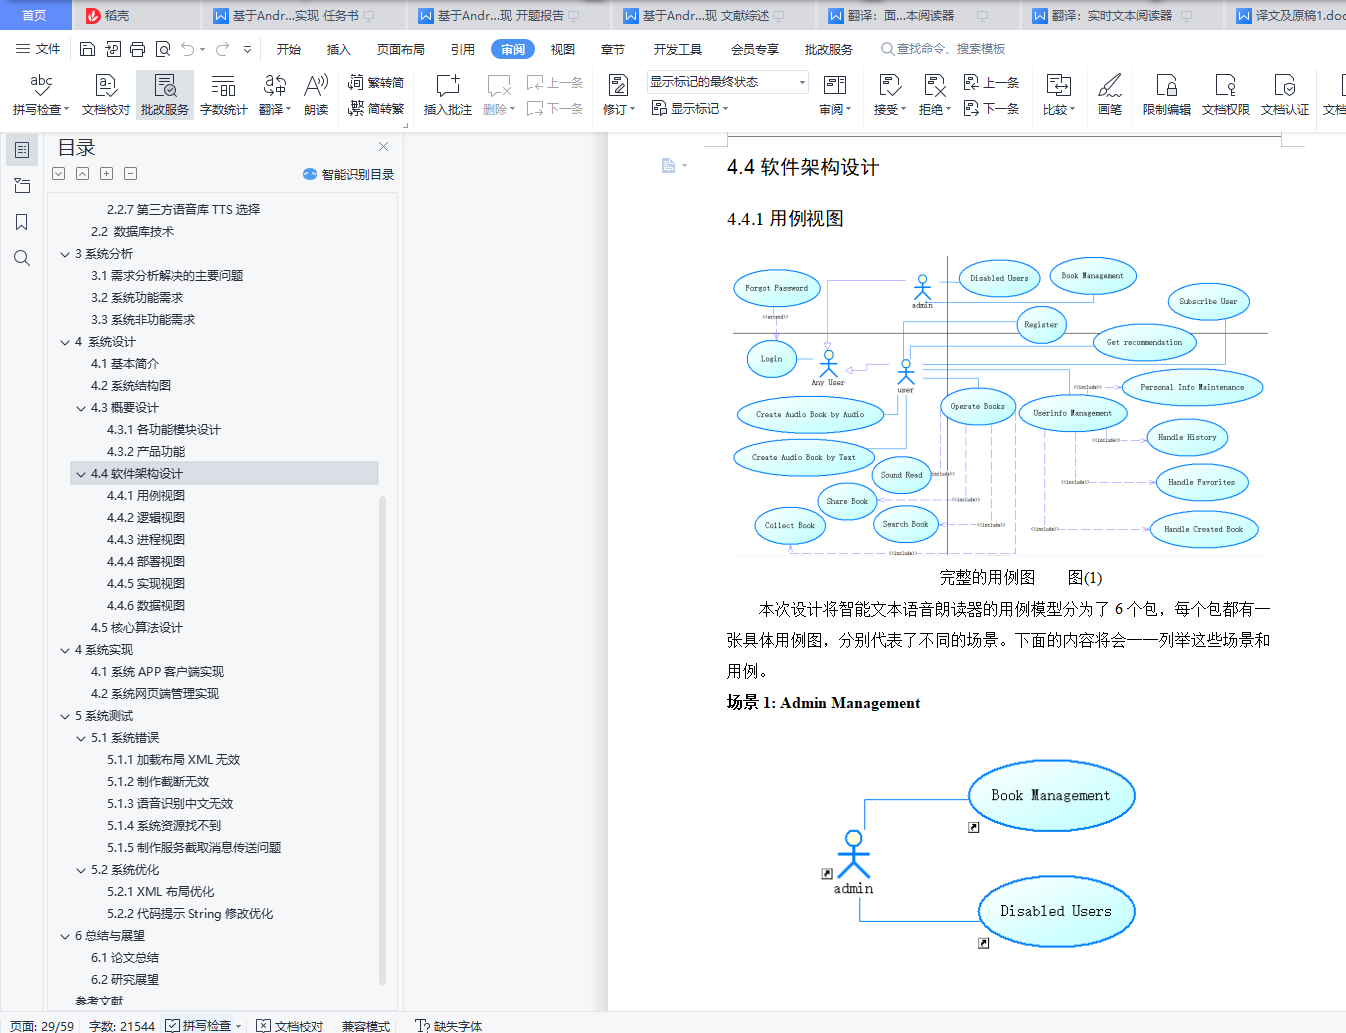Open Document Permissions (文档权限)
Screen dimensions: 1346x1033
tap(1226, 95)
